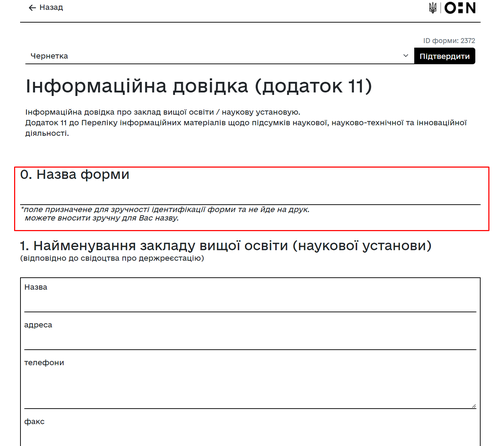Focus the Назва input field
Image resolution: width=500 pixels, height=446 pixels.
pyautogui.click(x=250, y=302)
